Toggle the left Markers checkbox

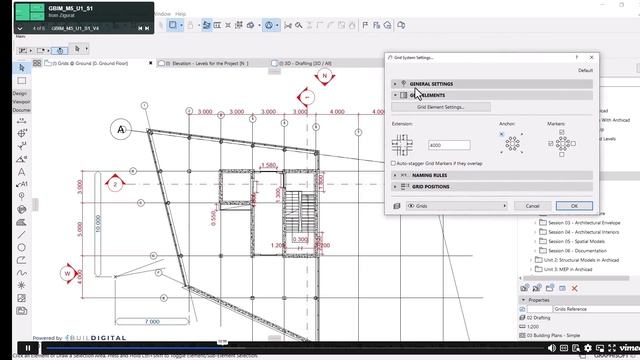[551, 144]
